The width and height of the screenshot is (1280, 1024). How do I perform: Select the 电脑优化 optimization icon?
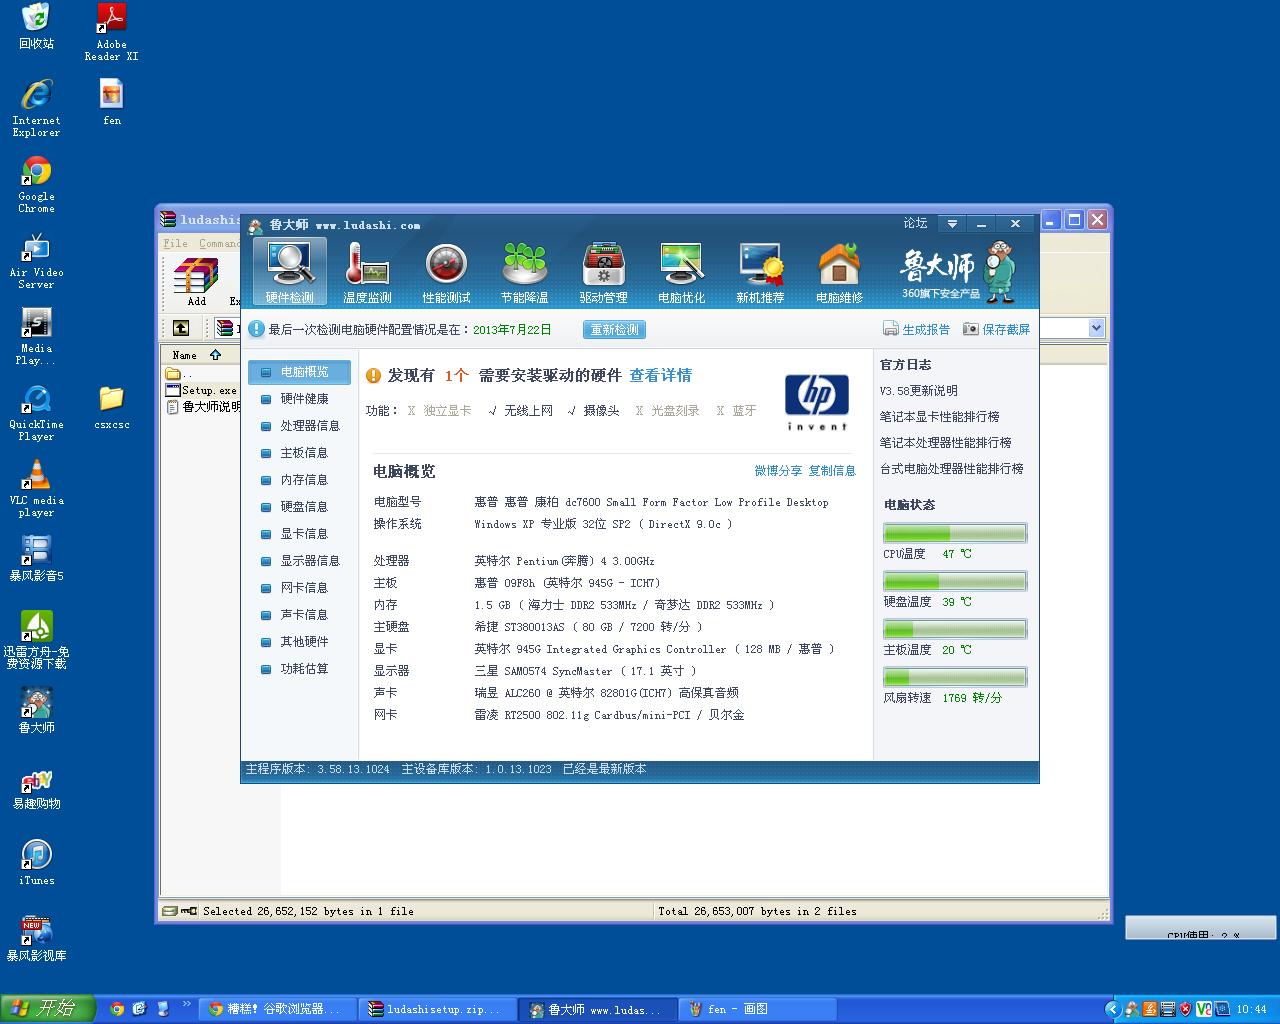click(681, 271)
